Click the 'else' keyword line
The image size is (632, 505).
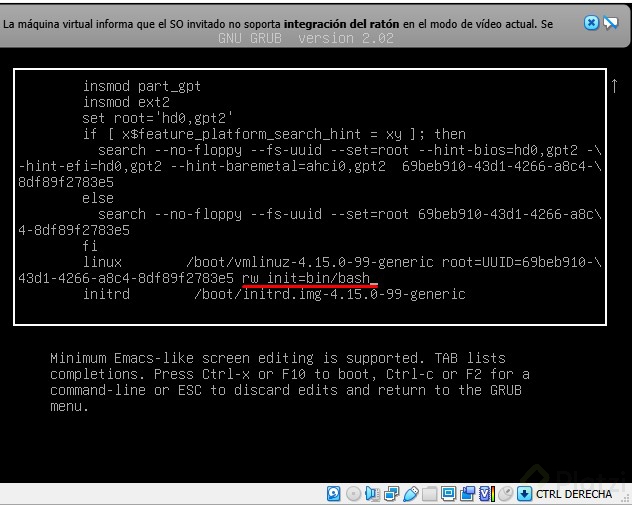(x=98, y=198)
